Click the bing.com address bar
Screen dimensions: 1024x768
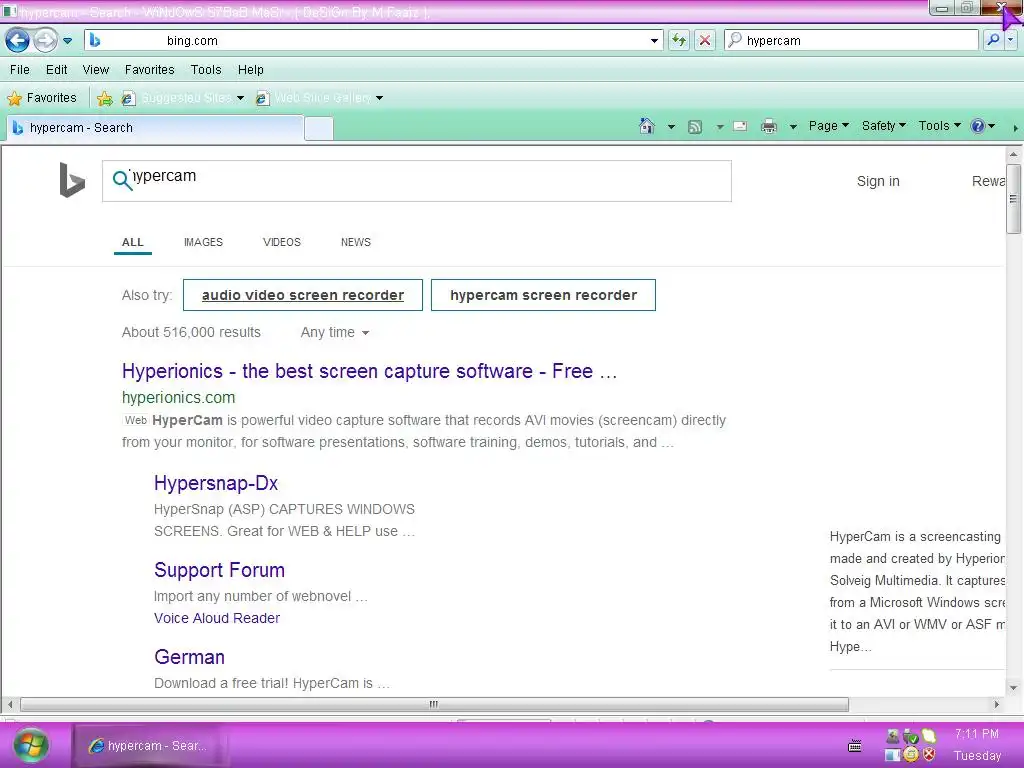tap(374, 40)
